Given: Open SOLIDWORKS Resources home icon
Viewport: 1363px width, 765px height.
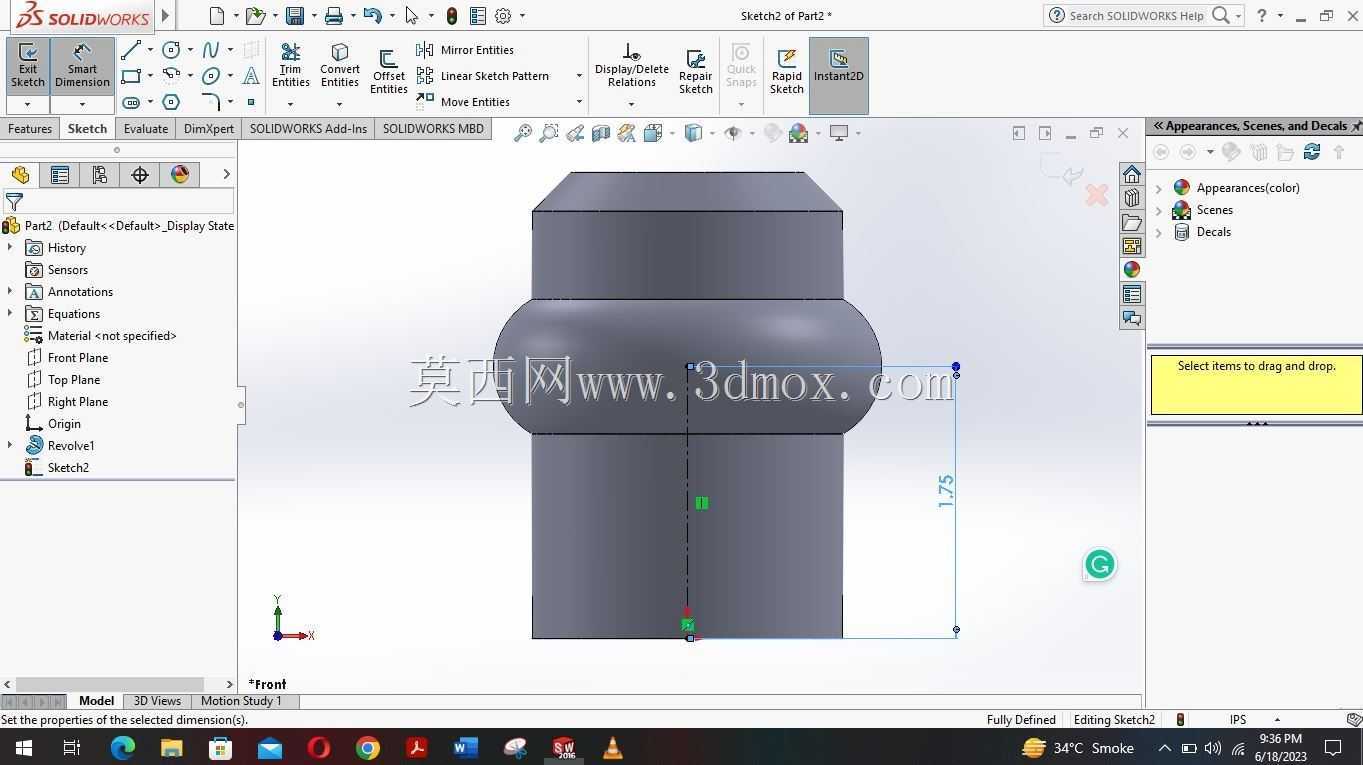Looking at the screenshot, I should coord(1131,174).
